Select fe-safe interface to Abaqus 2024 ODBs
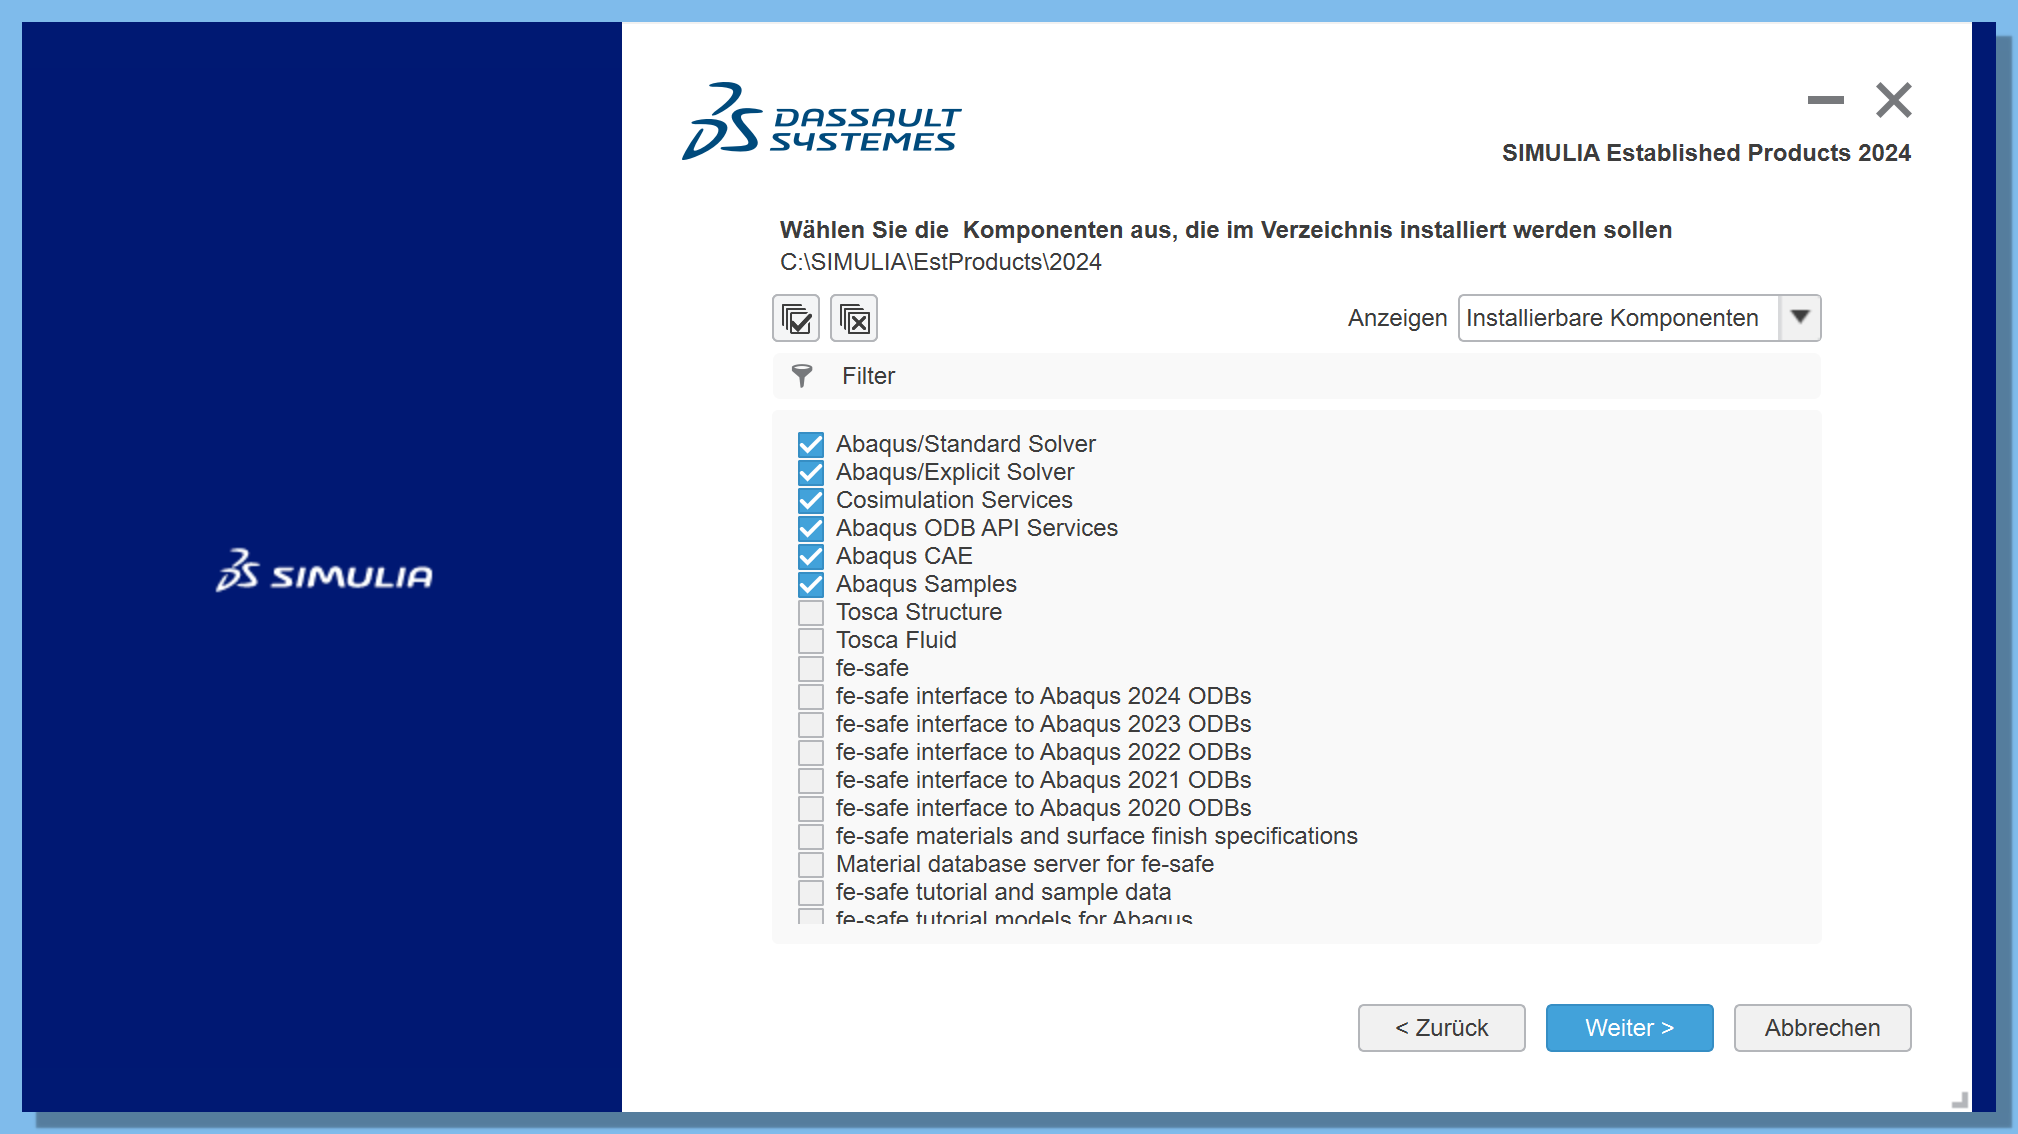Image resolution: width=2018 pixels, height=1134 pixels. click(1043, 696)
